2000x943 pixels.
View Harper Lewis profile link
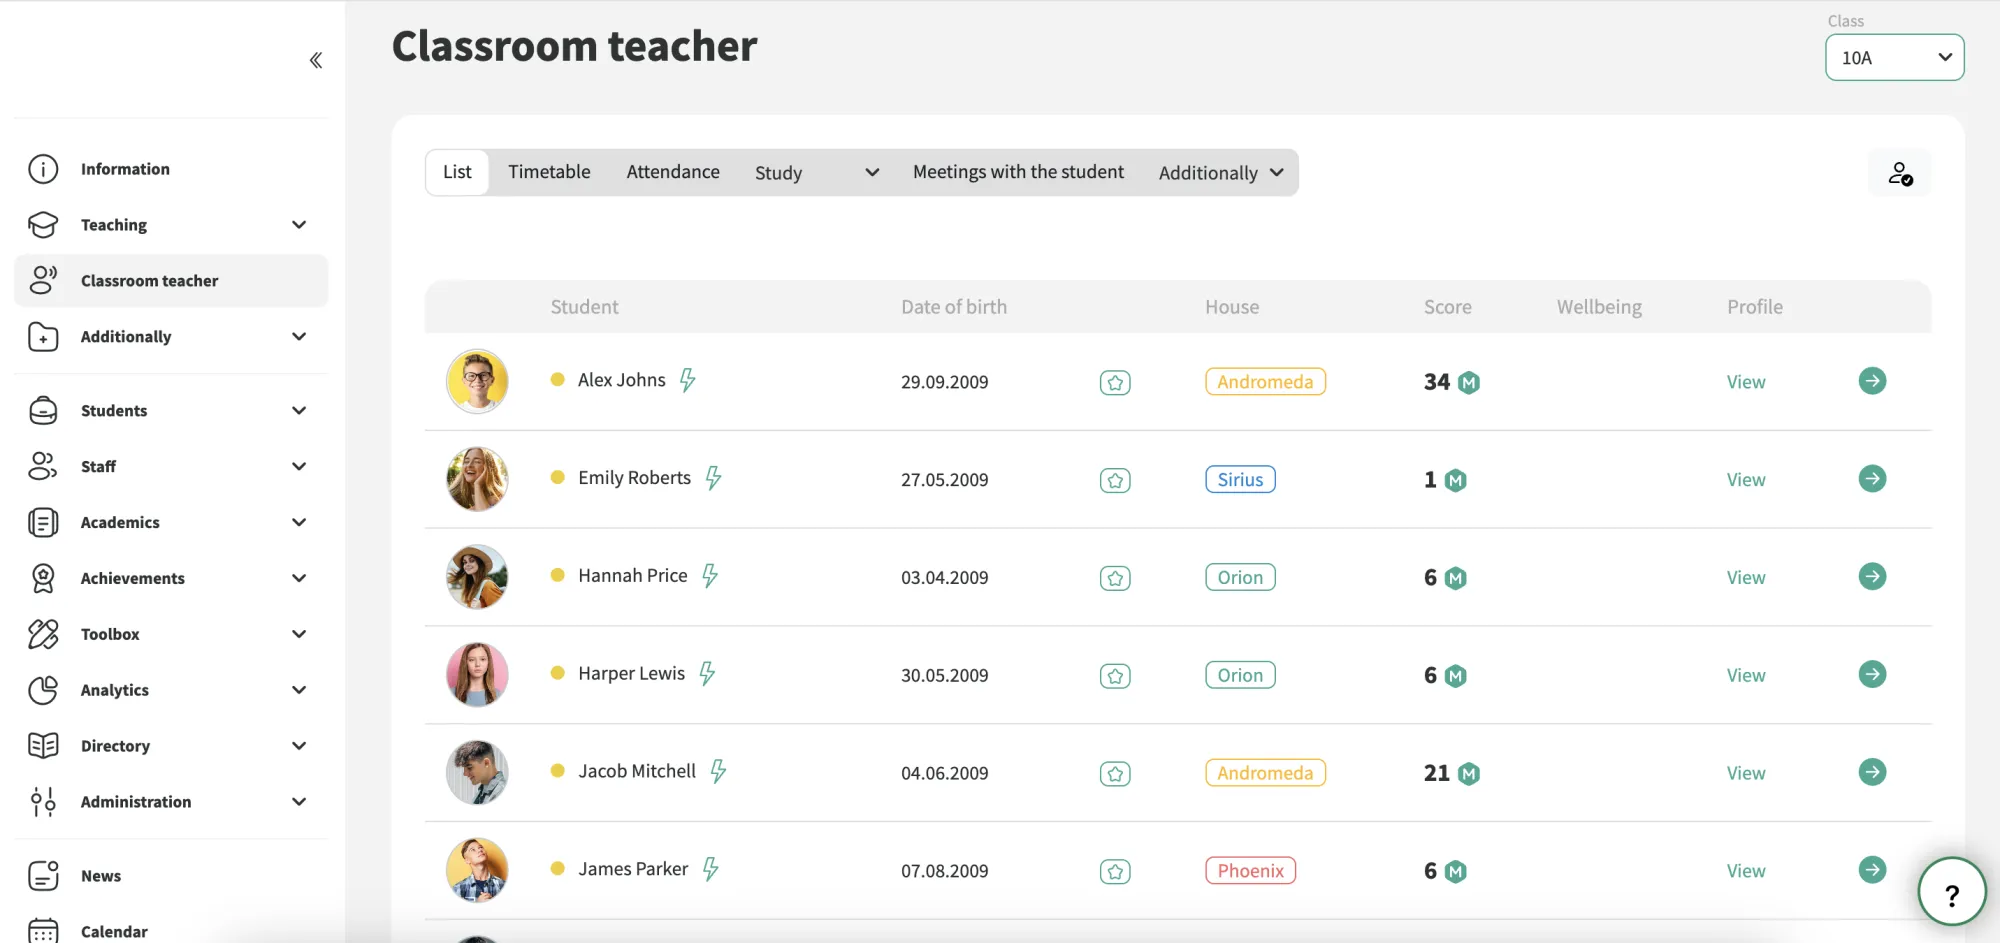click(1746, 676)
